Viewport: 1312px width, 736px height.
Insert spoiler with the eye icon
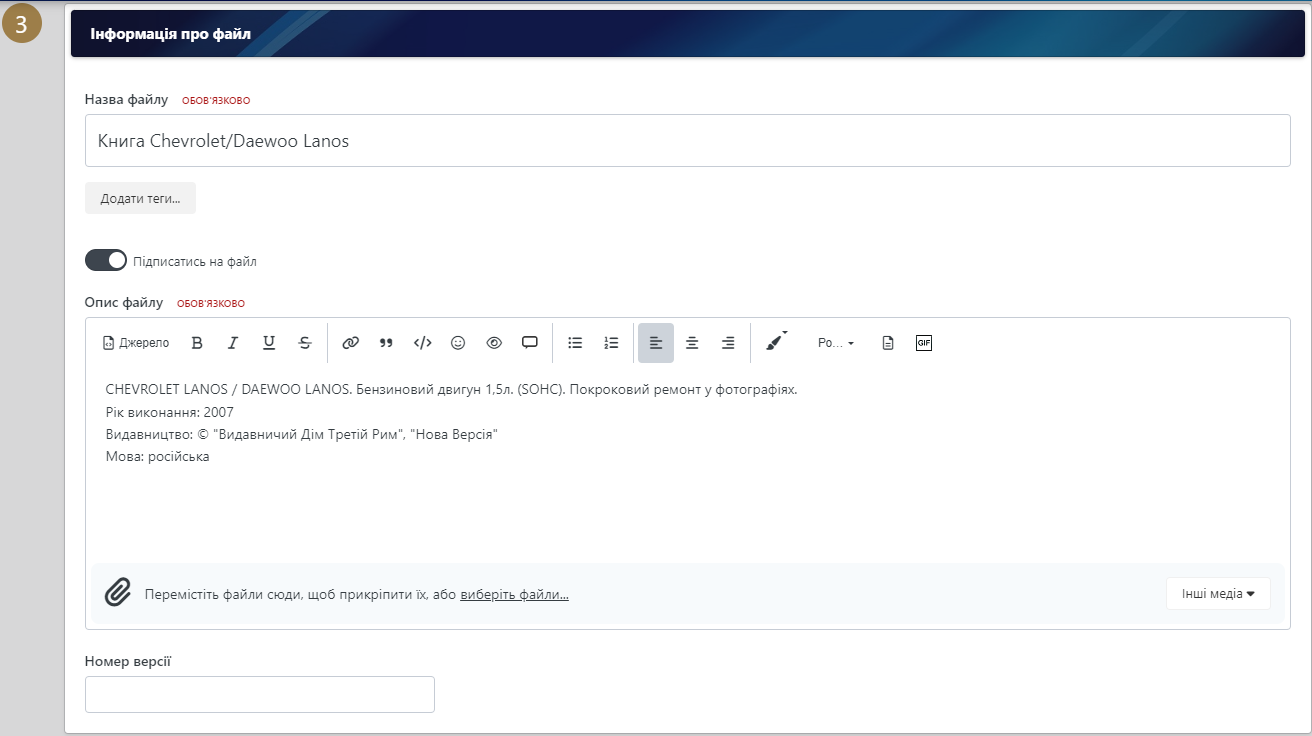point(494,343)
